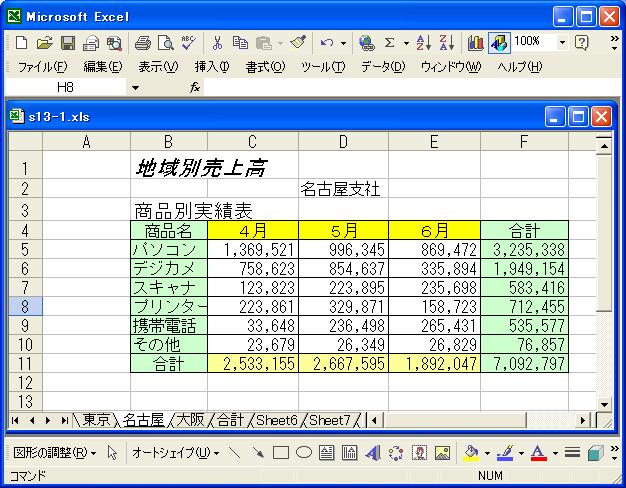The image size is (626, 488).
Task: Click the Cut scissors icon
Action: click(217, 42)
